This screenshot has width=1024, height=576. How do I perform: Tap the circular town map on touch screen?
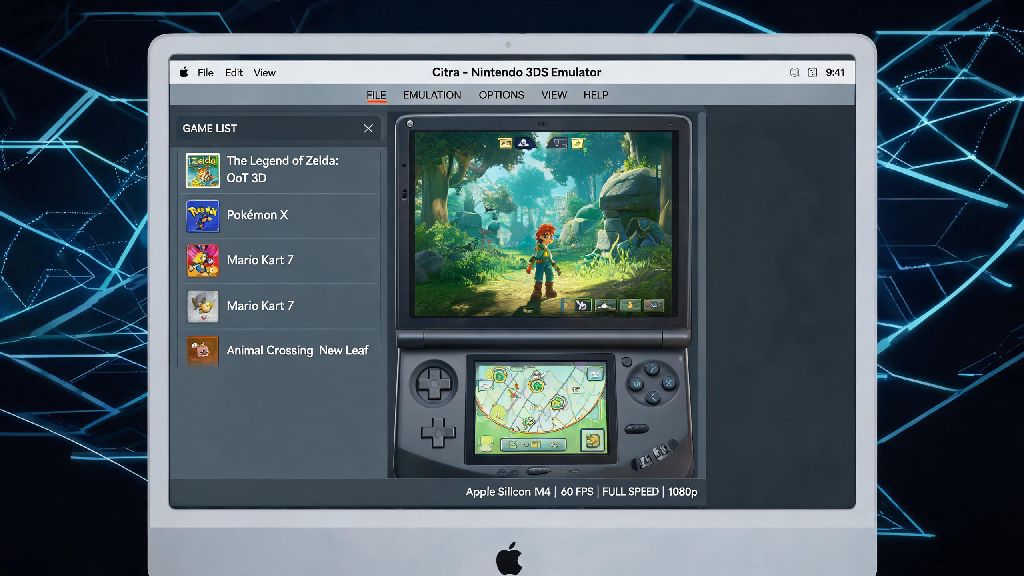(539, 400)
